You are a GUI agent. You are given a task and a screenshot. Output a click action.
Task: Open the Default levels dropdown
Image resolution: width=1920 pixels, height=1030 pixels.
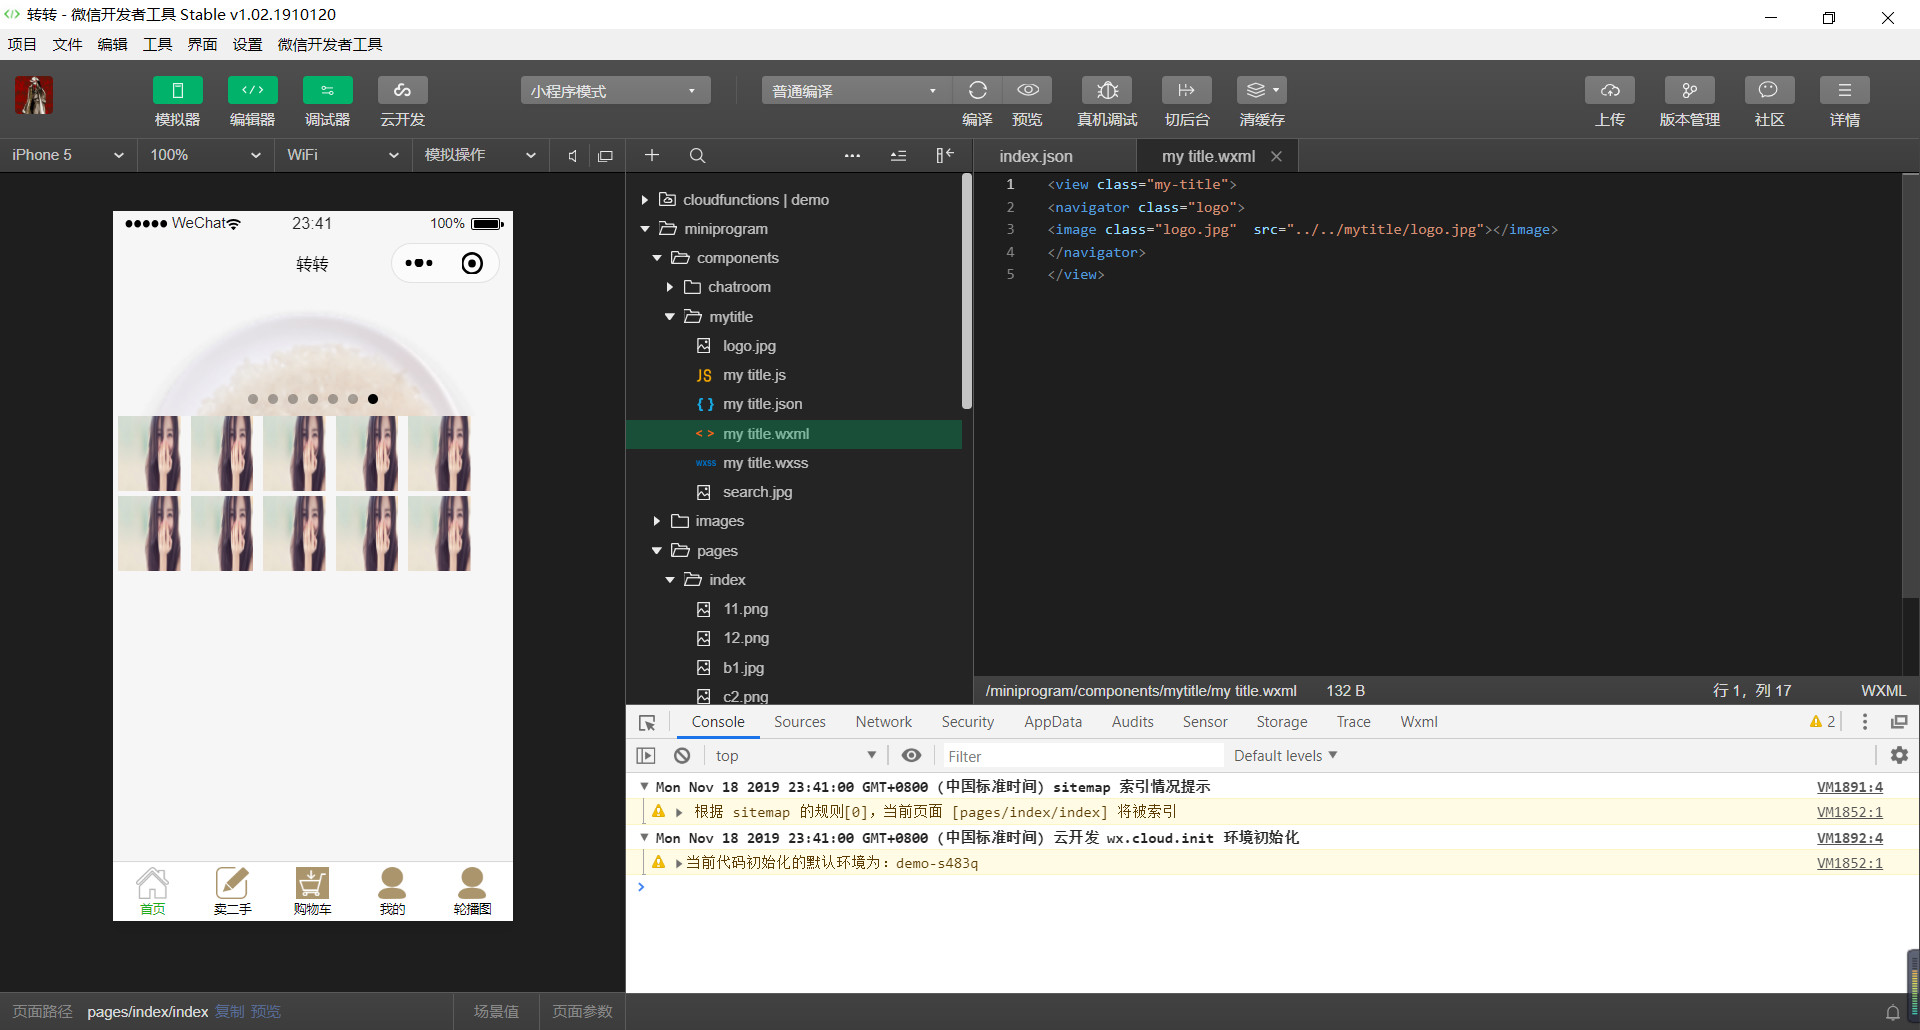click(x=1284, y=756)
